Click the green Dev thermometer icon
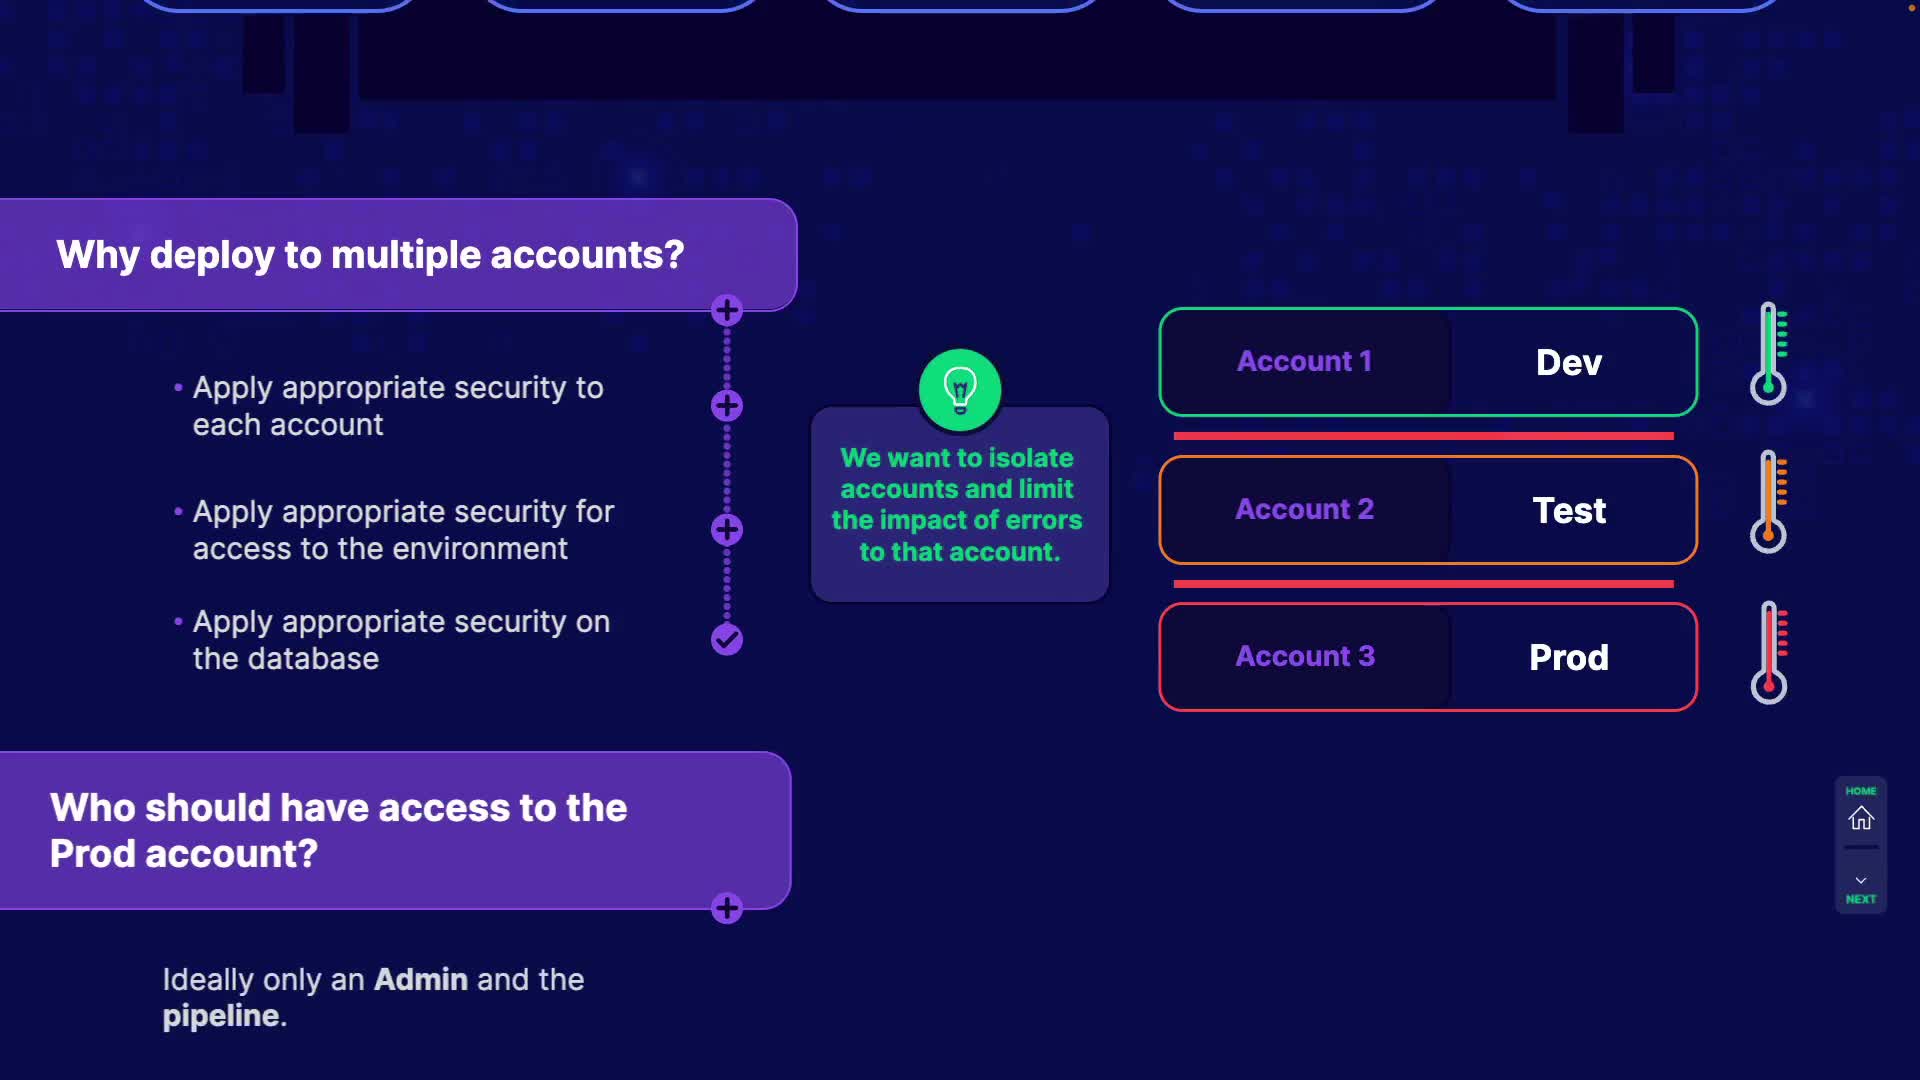Image resolution: width=1920 pixels, height=1080 pixels. pos(1768,353)
